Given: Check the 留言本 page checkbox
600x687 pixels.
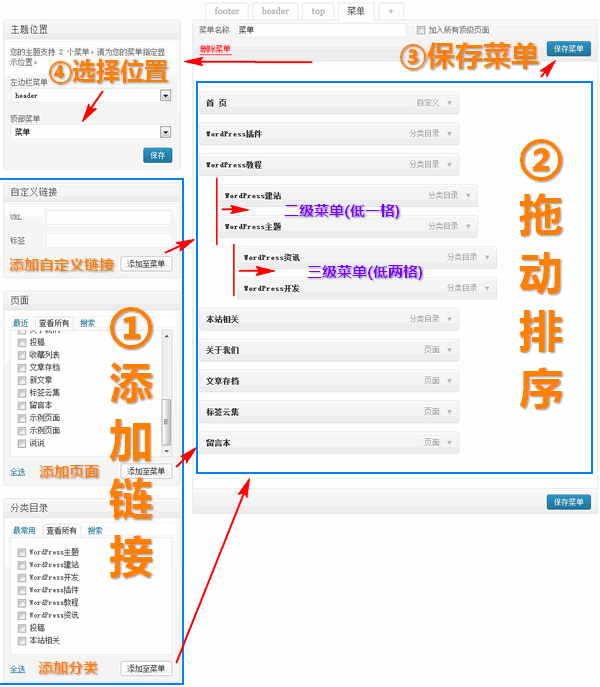Looking at the screenshot, I should (x=21, y=406).
